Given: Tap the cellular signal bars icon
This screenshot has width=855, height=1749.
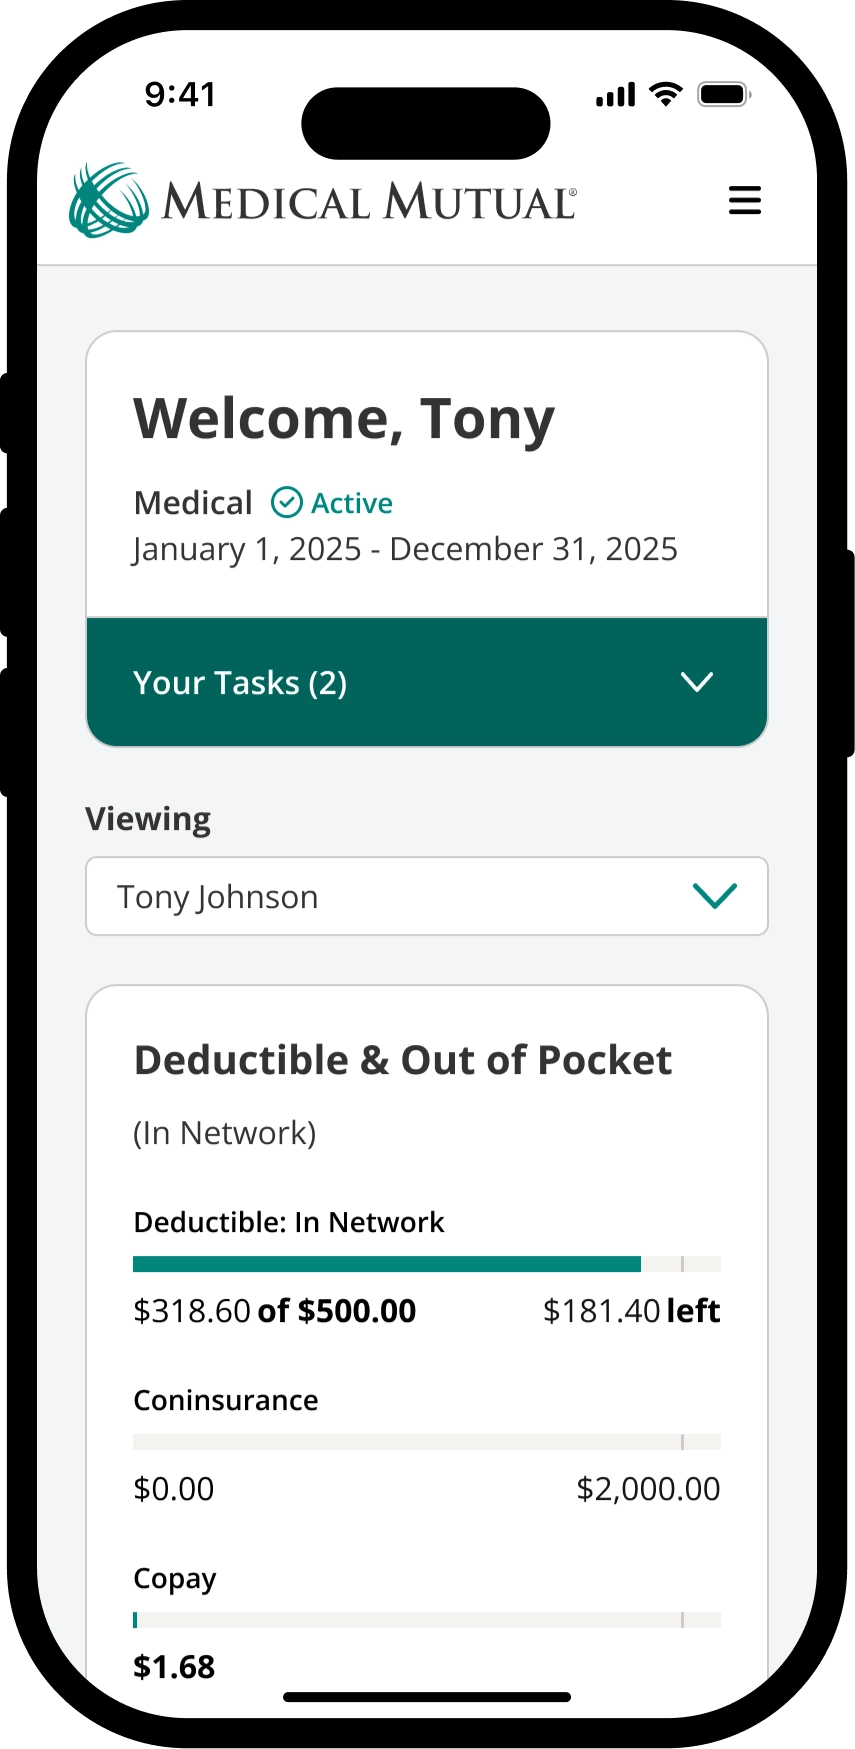Looking at the screenshot, I should click(615, 95).
